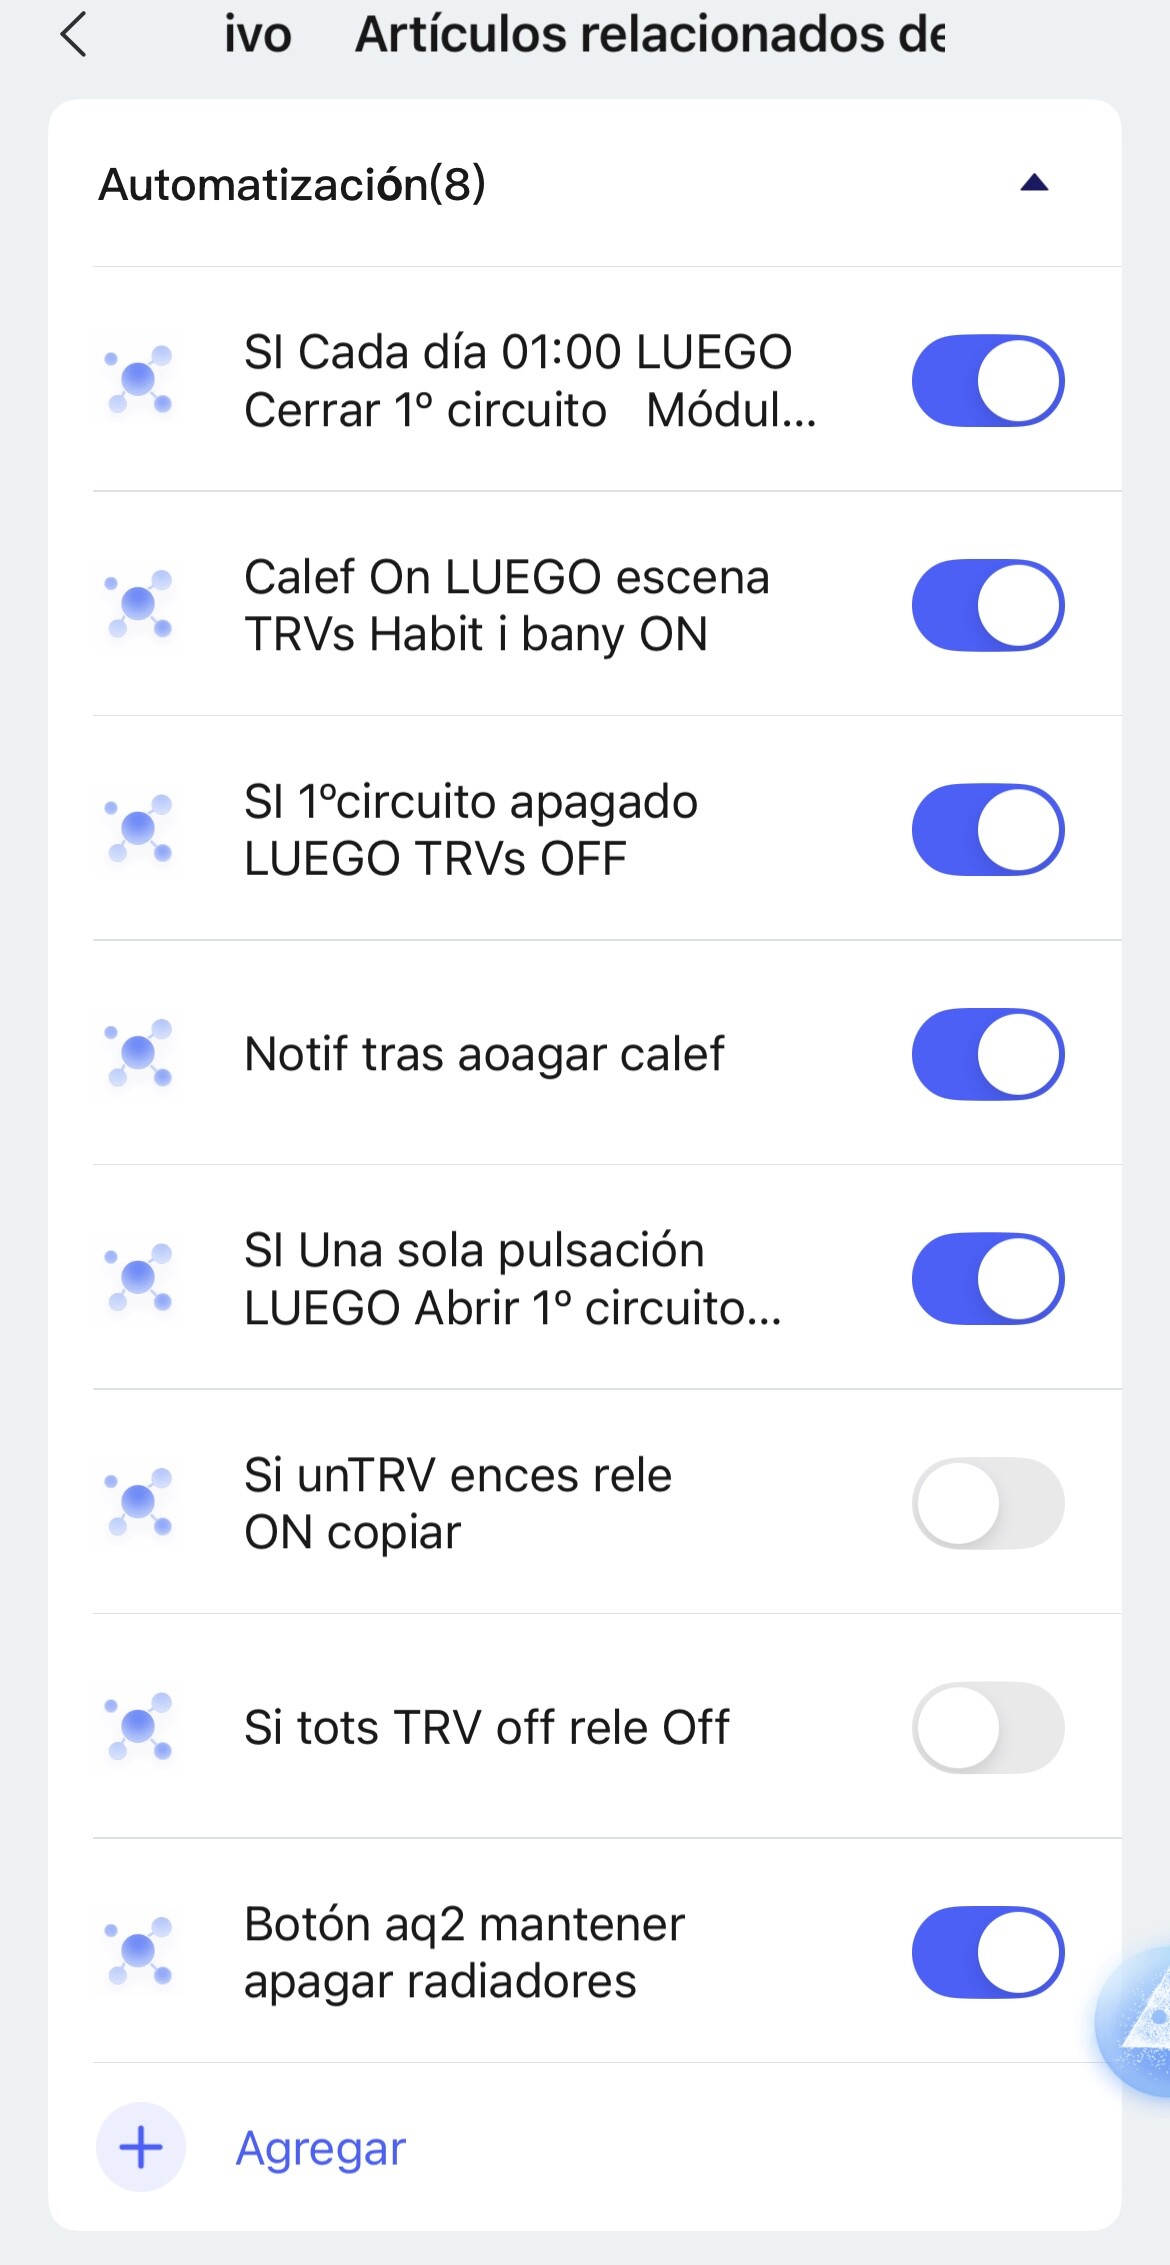Tap the back arrow icon
Viewport: 1170px width, 2265px height.
[75, 35]
